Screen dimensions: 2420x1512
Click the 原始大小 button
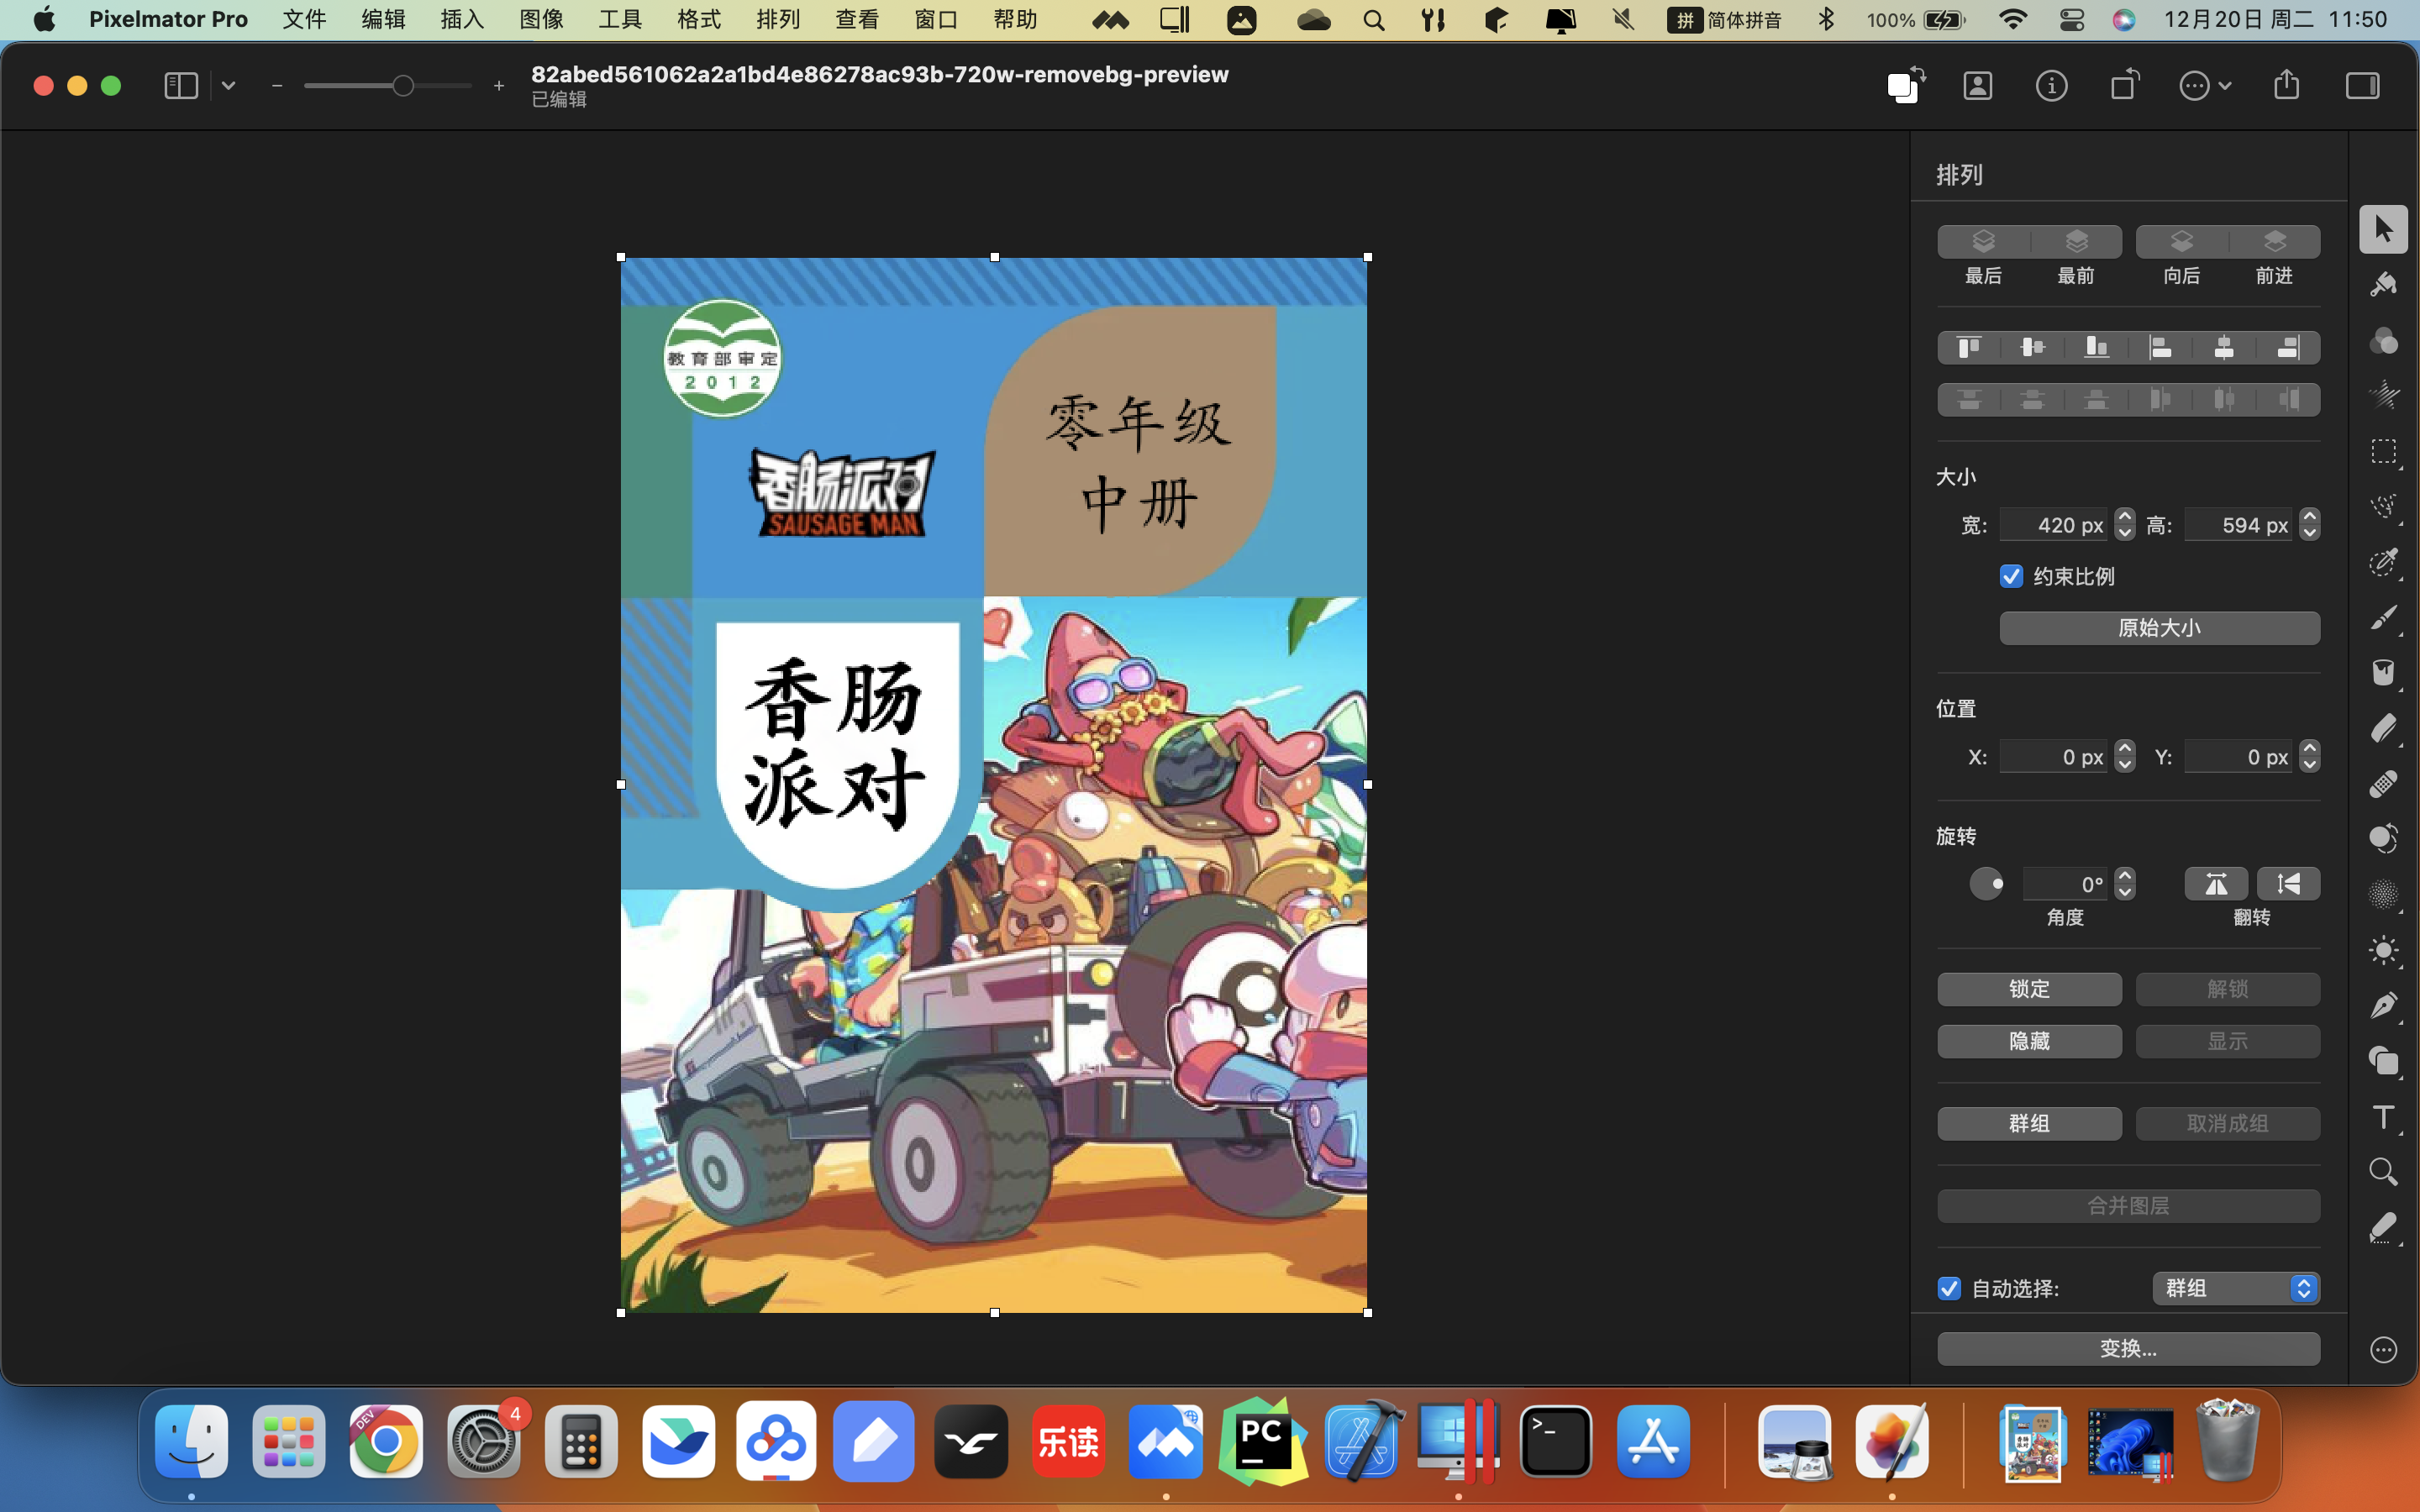2159,628
